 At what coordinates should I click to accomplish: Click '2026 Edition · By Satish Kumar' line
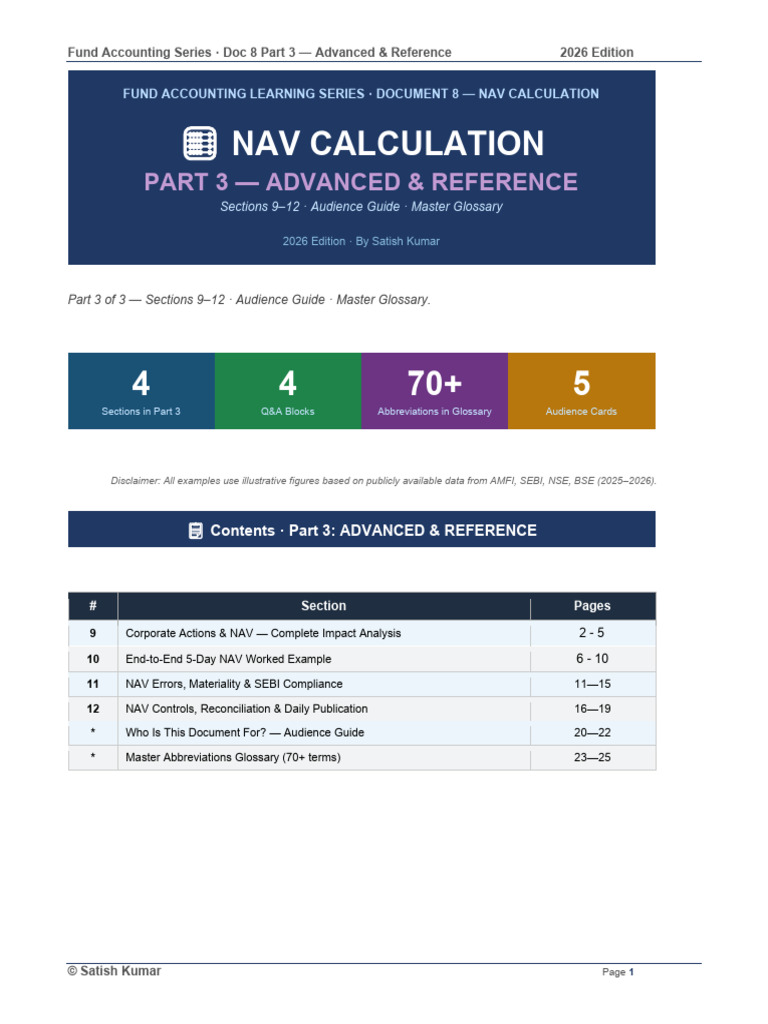tap(361, 241)
